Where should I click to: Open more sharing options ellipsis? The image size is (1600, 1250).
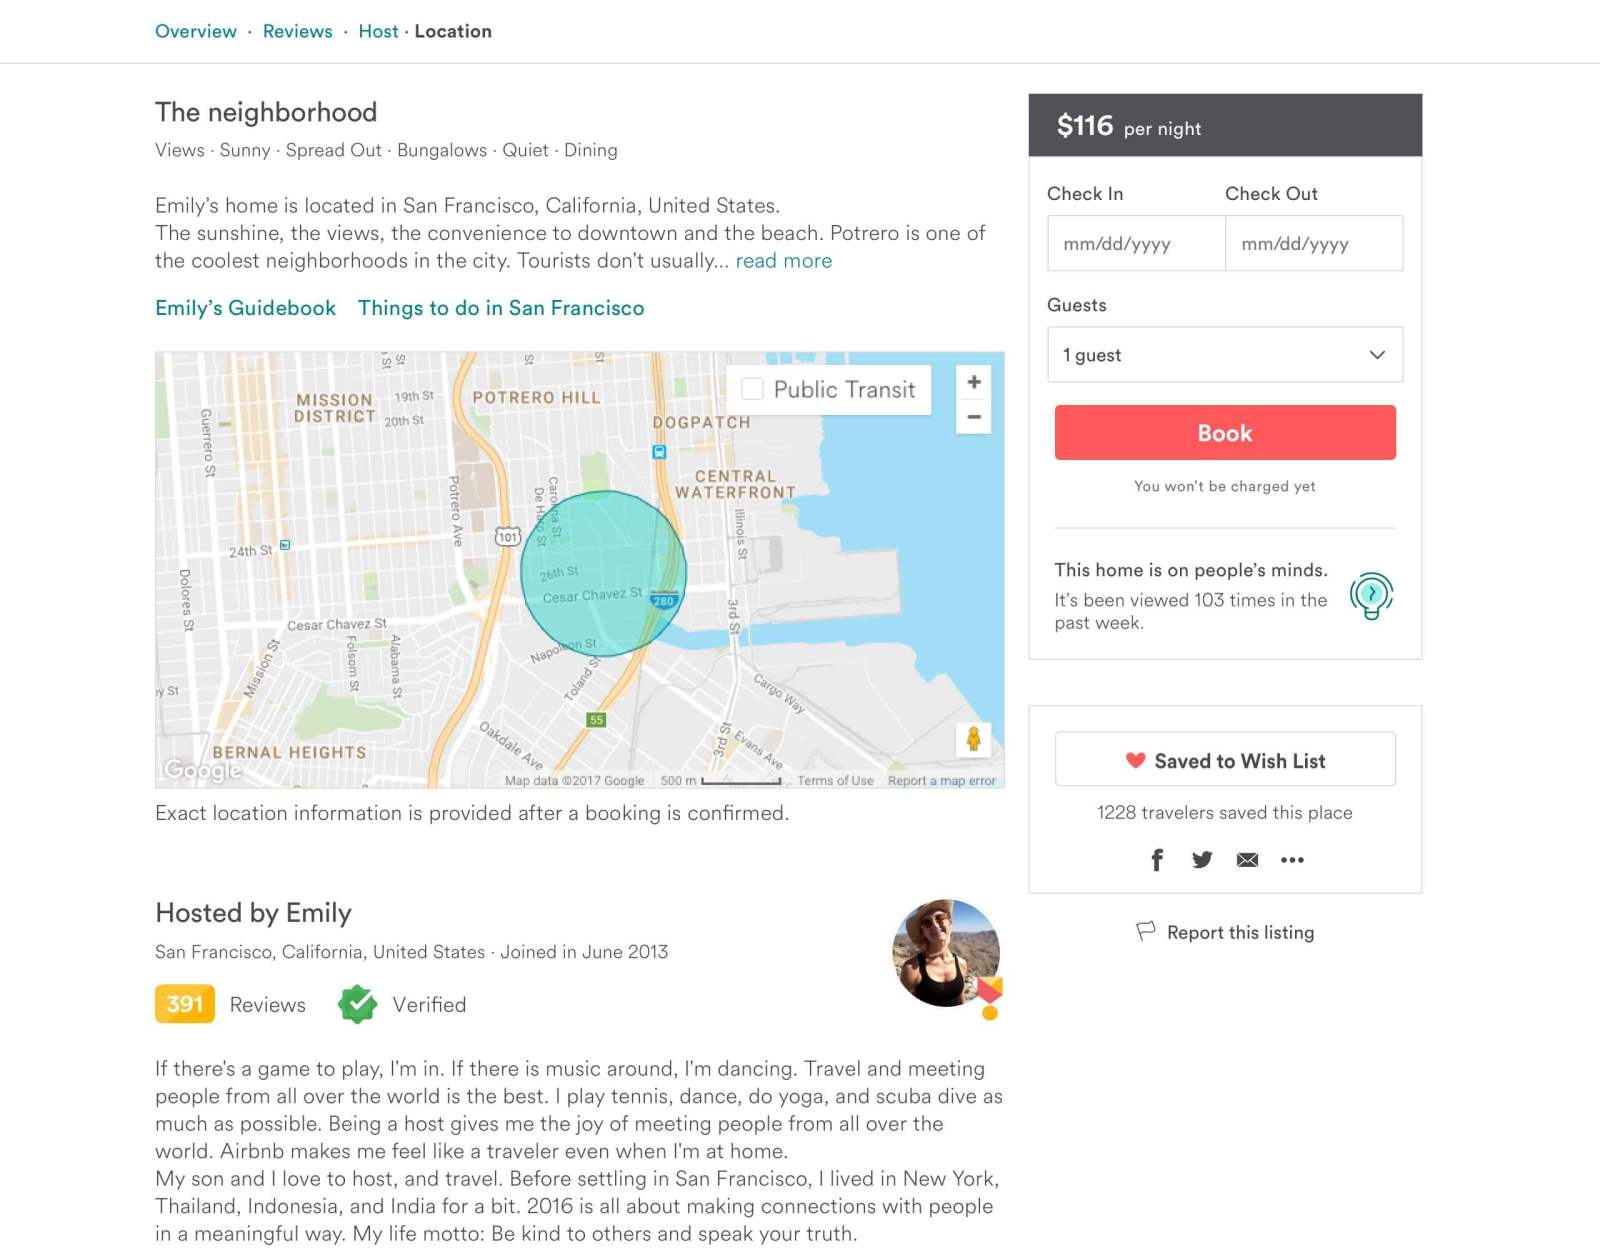point(1292,860)
